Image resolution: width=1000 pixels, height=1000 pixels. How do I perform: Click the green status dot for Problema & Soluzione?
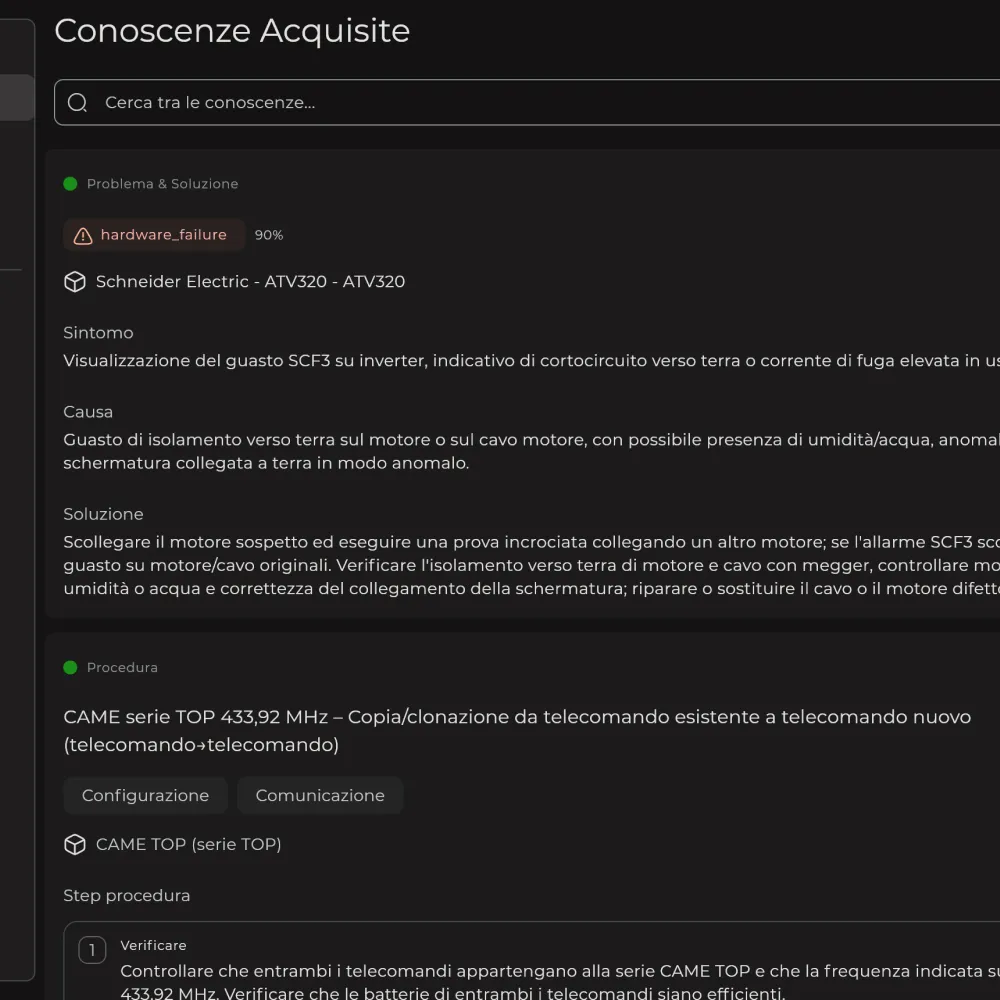pos(70,184)
